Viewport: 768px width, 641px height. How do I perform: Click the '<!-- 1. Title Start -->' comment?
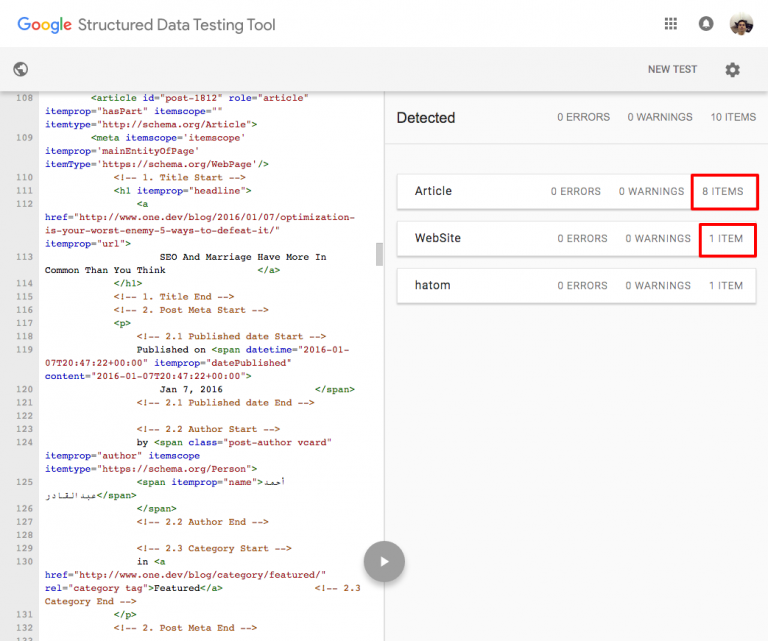[180, 177]
